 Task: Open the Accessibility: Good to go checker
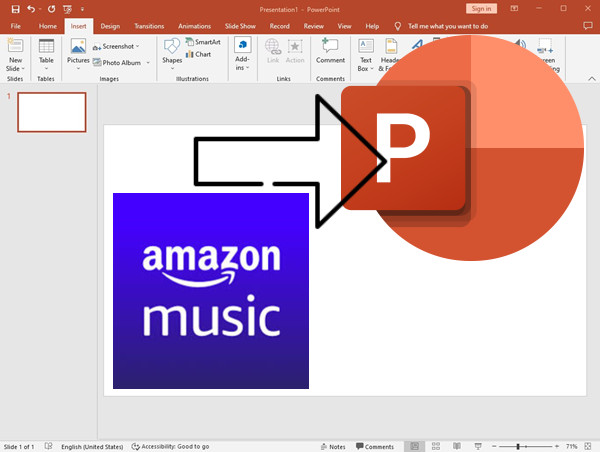[170, 447]
